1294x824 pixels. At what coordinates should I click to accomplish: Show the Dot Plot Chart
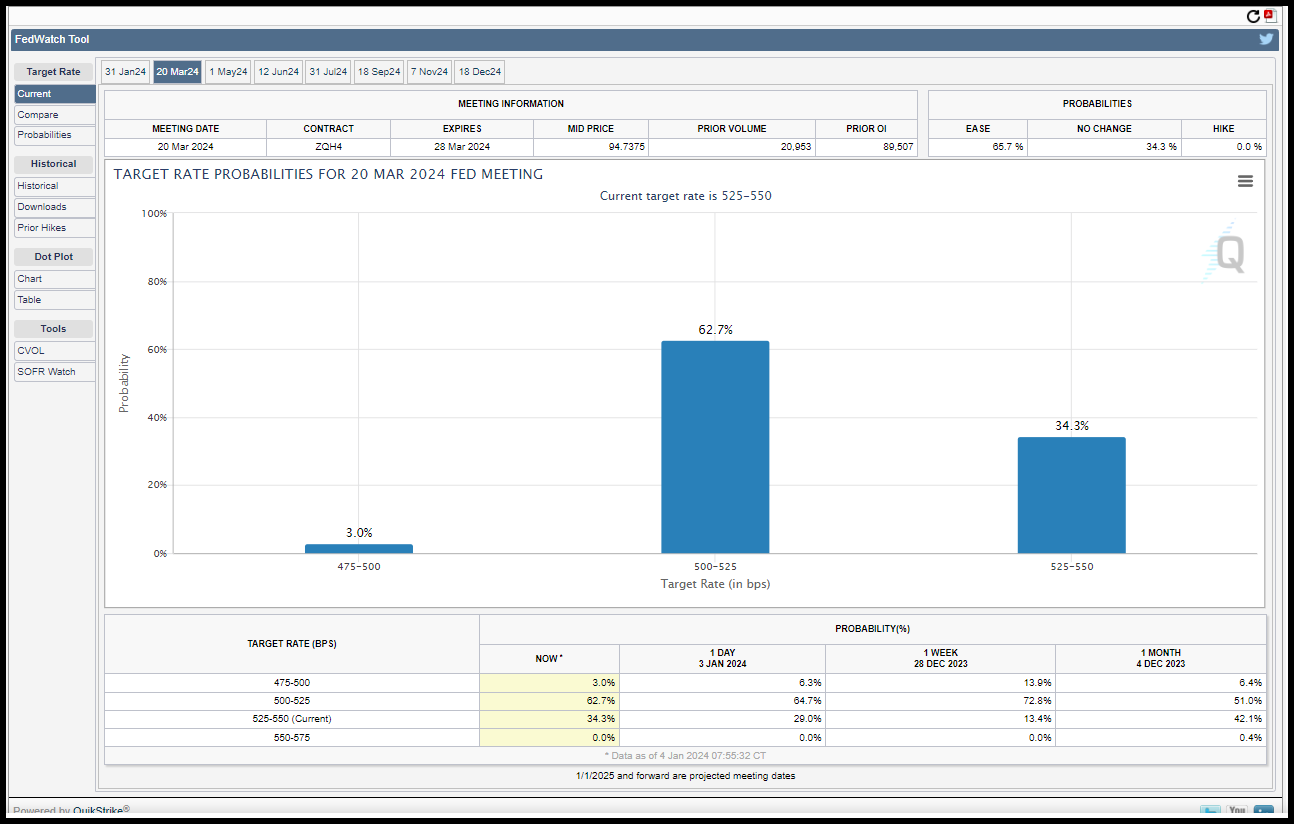coord(55,279)
